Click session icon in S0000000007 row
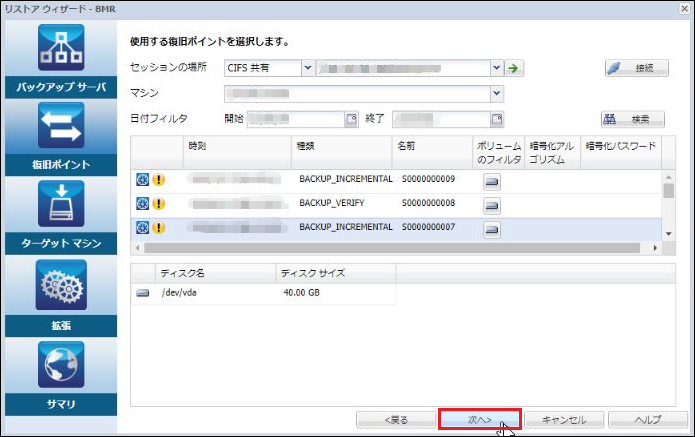This screenshot has width=695, height=437. (142, 227)
